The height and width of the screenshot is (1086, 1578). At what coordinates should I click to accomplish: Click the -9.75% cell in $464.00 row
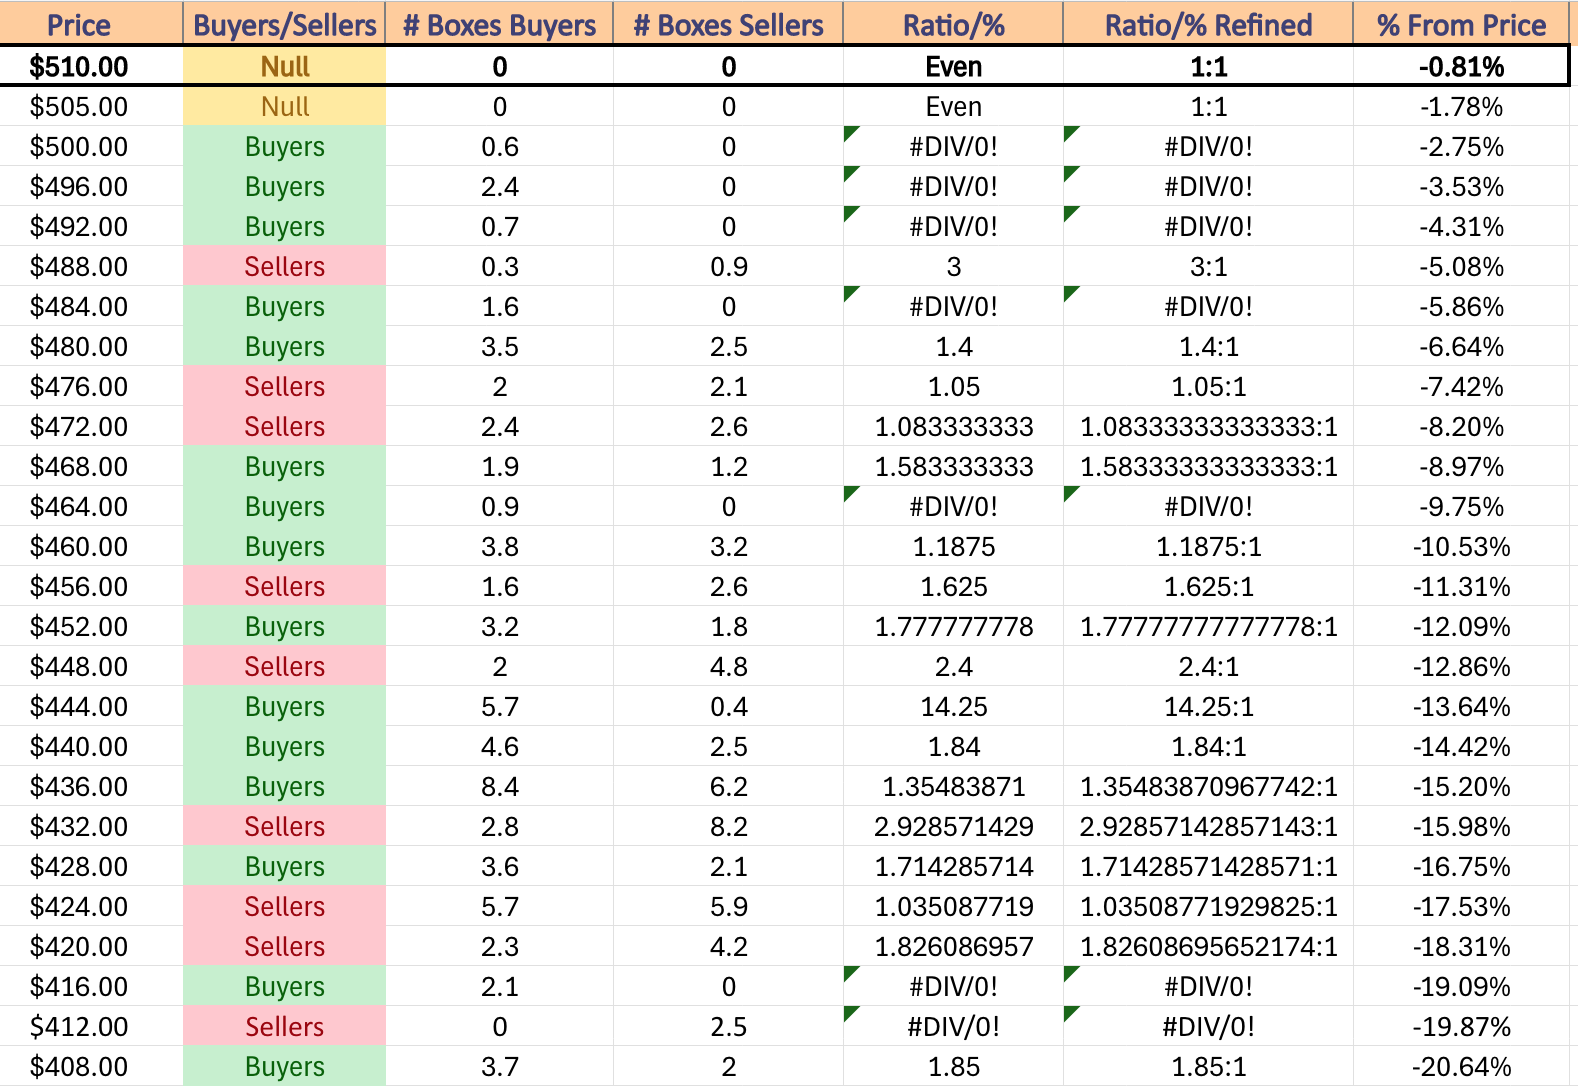(1461, 506)
